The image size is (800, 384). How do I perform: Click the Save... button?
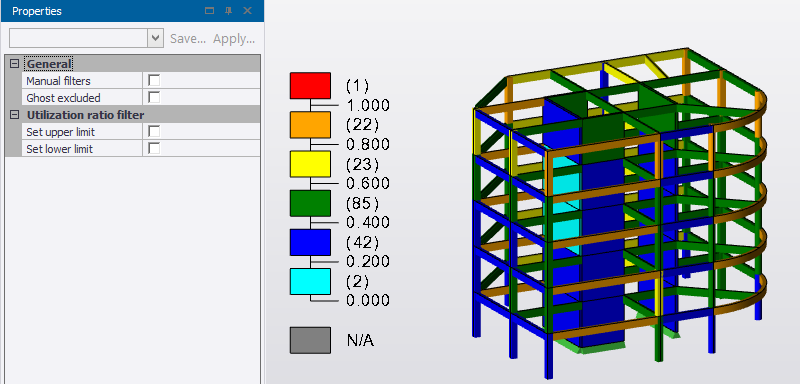188,39
